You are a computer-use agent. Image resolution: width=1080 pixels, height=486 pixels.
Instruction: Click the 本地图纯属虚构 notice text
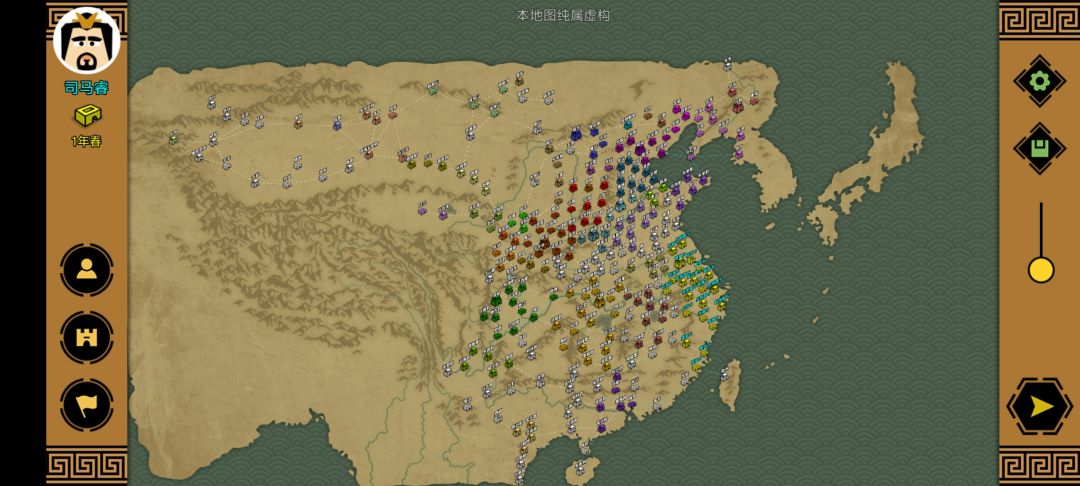pyautogui.click(x=563, y=15)
